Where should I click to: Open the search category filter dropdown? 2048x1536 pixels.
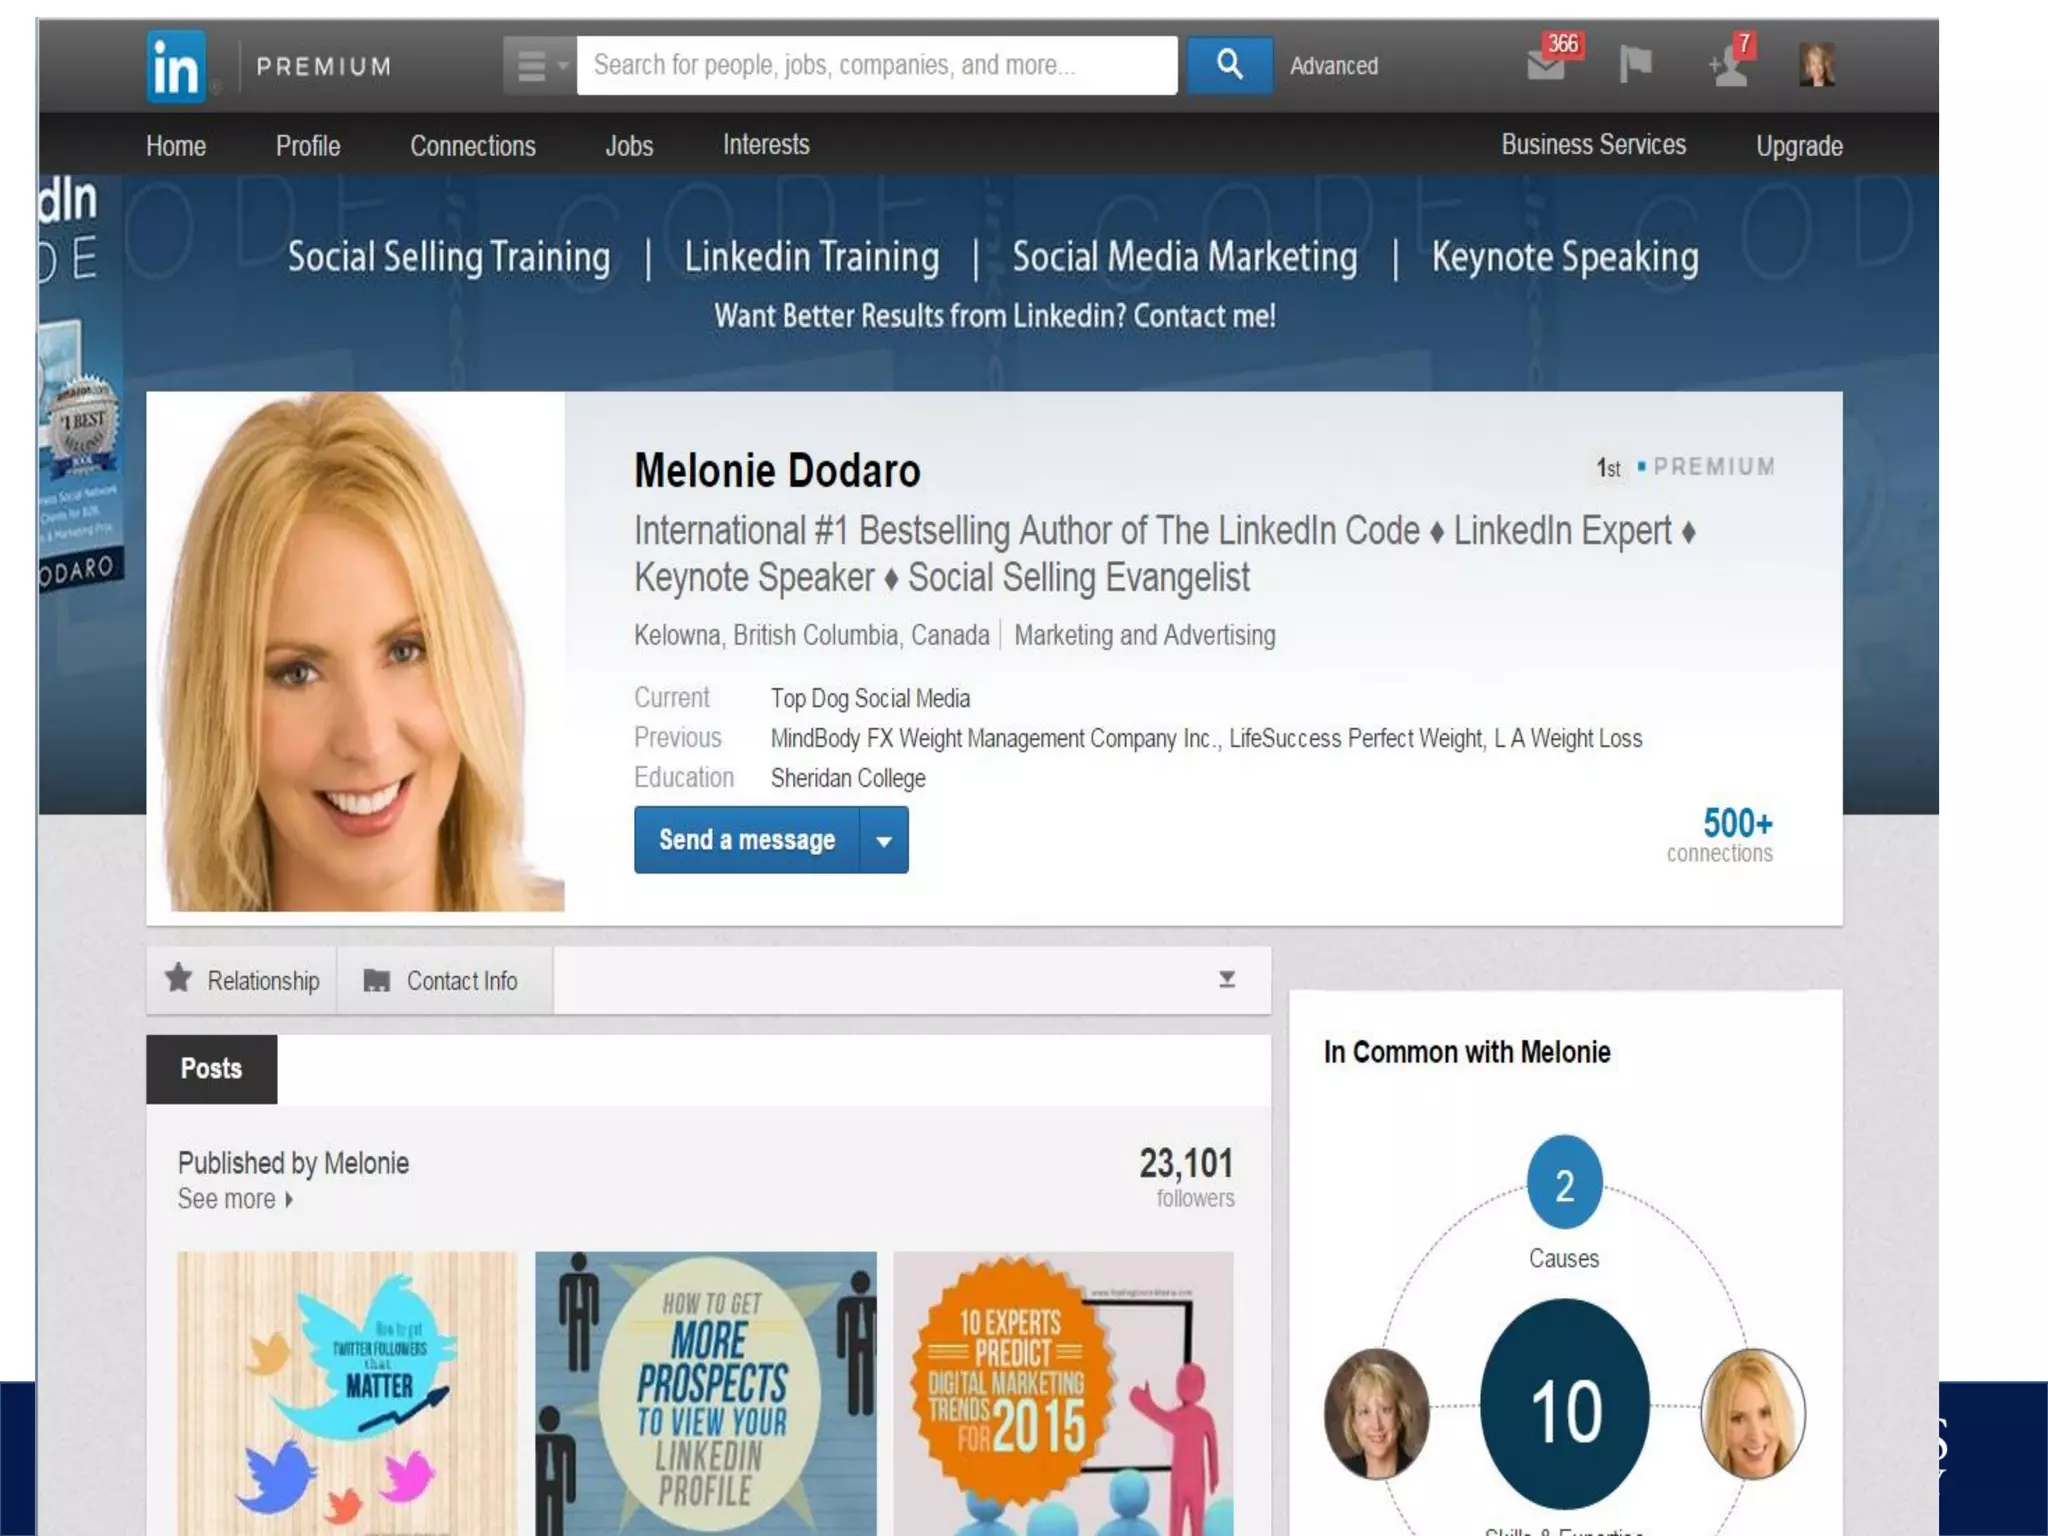[x=540, y=66]
